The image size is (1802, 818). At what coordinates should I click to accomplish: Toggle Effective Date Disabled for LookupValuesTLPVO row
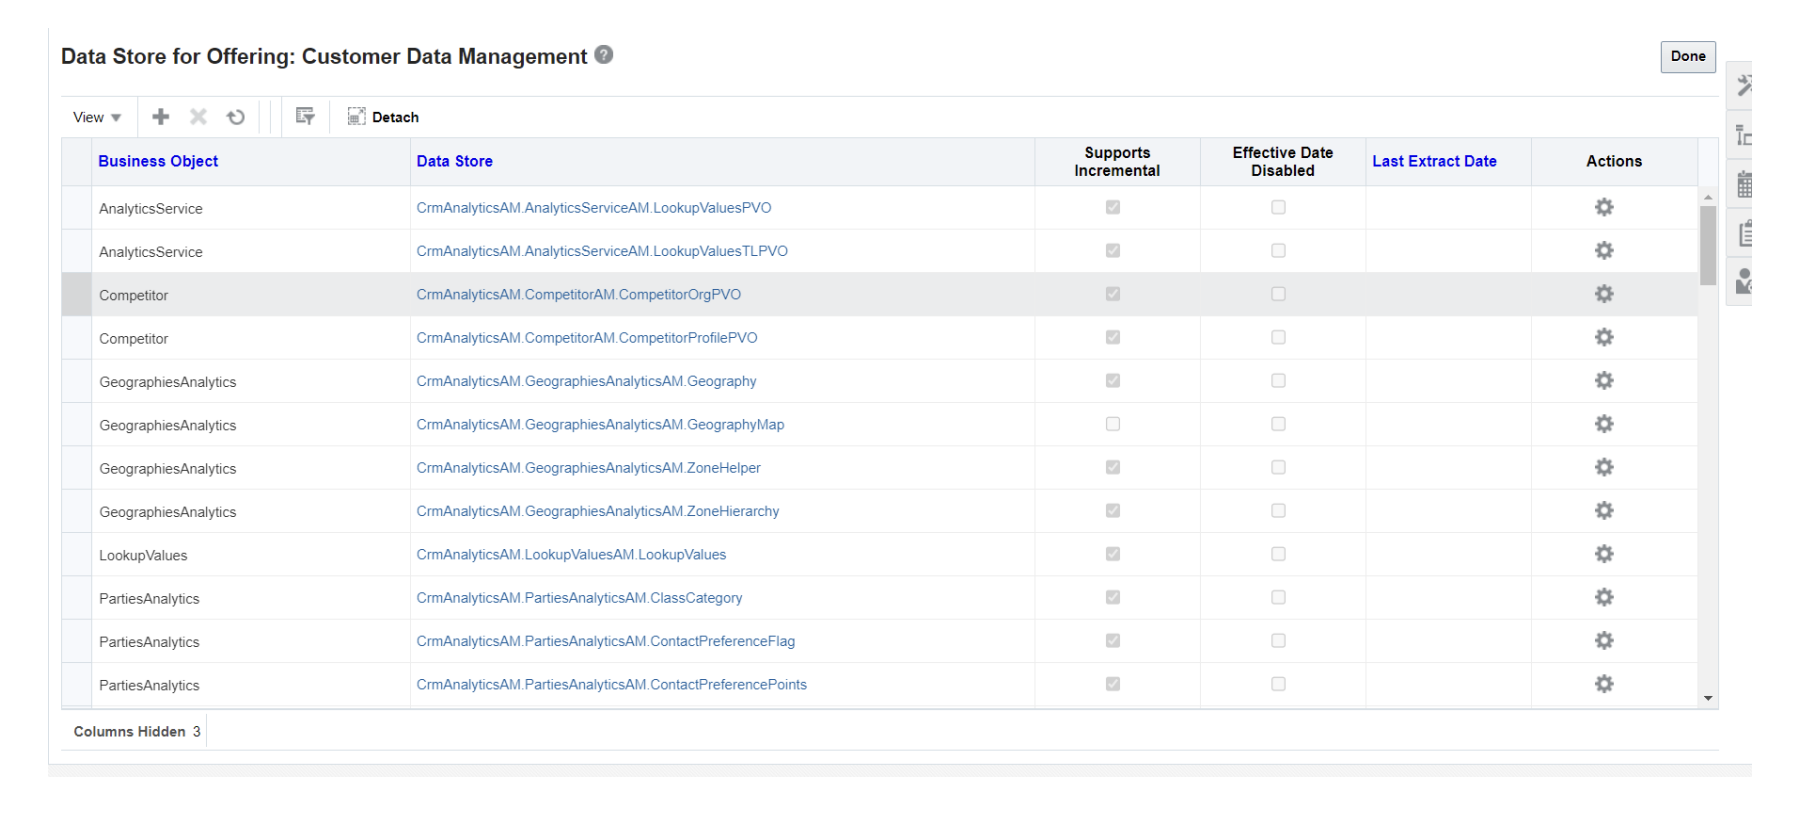point(1278,250)
